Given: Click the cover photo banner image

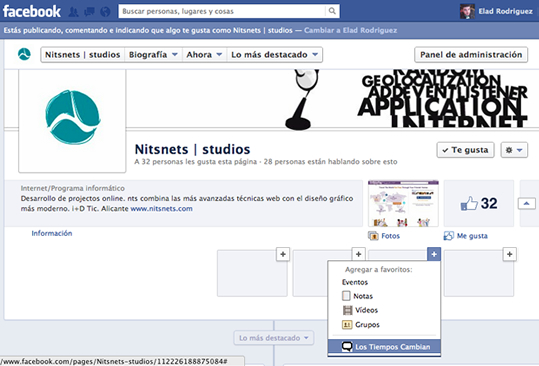Looking at the screenshot, I should pyautogui.click(x=332, y=99).
